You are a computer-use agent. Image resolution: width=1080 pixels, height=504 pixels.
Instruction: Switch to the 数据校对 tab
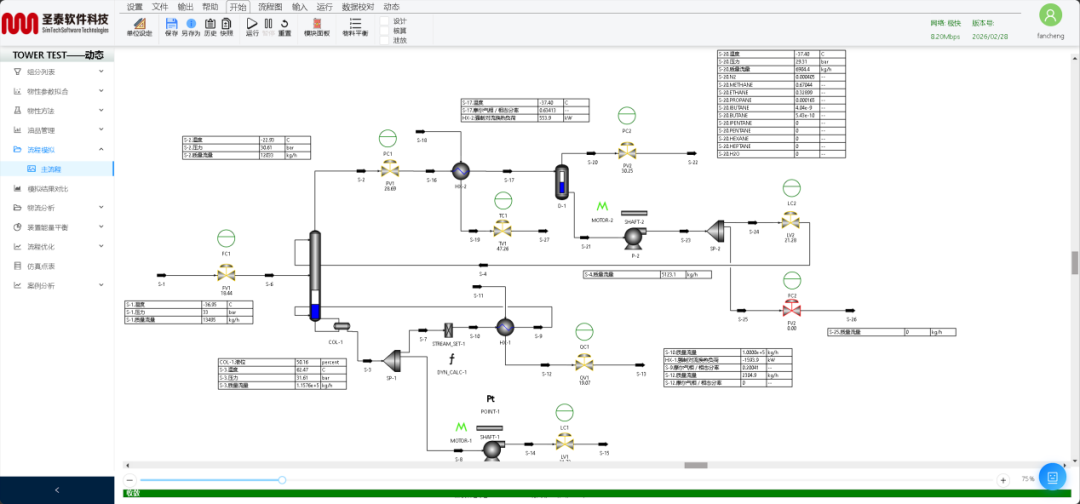(x=357, y=7)
